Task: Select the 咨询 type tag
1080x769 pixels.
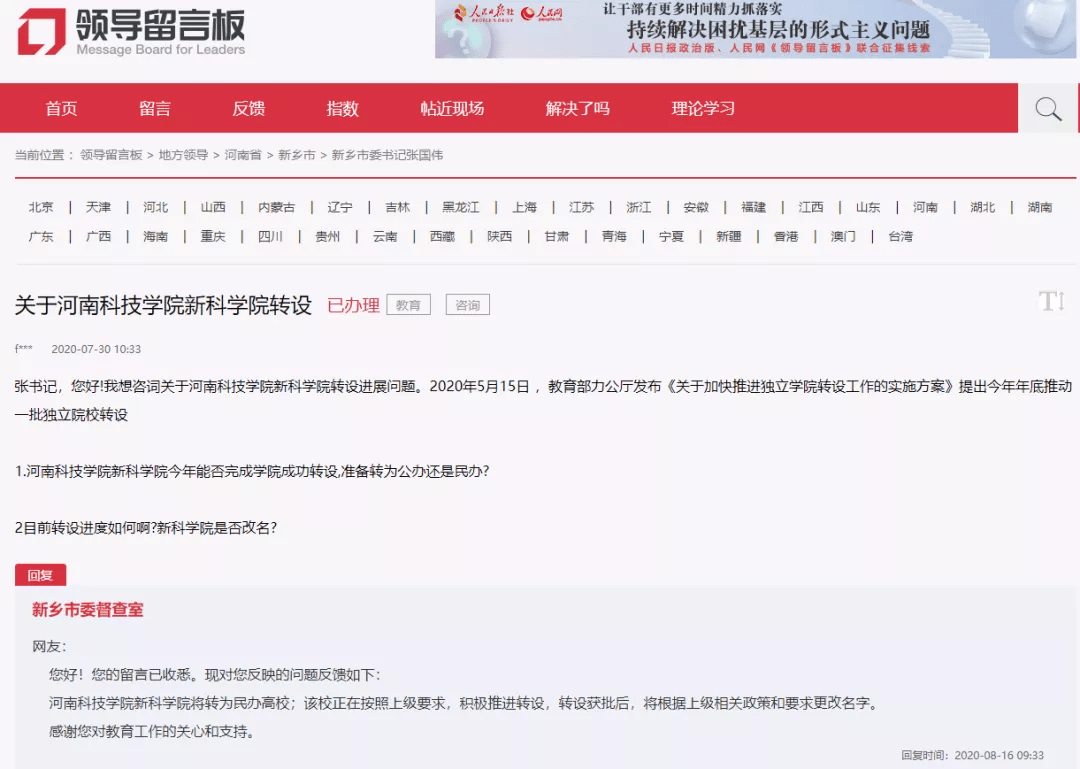Action: (x=467, y=304)
